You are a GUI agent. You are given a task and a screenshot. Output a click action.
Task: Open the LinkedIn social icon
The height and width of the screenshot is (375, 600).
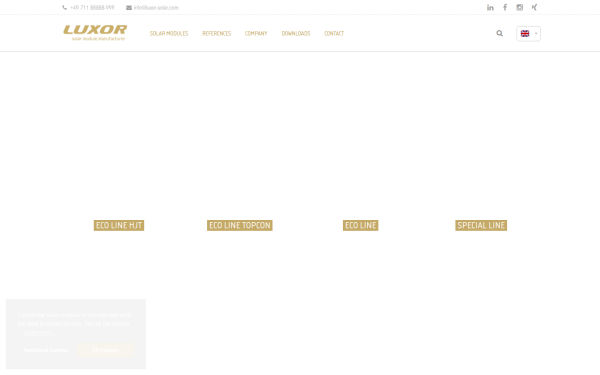(x=490, y=7)
